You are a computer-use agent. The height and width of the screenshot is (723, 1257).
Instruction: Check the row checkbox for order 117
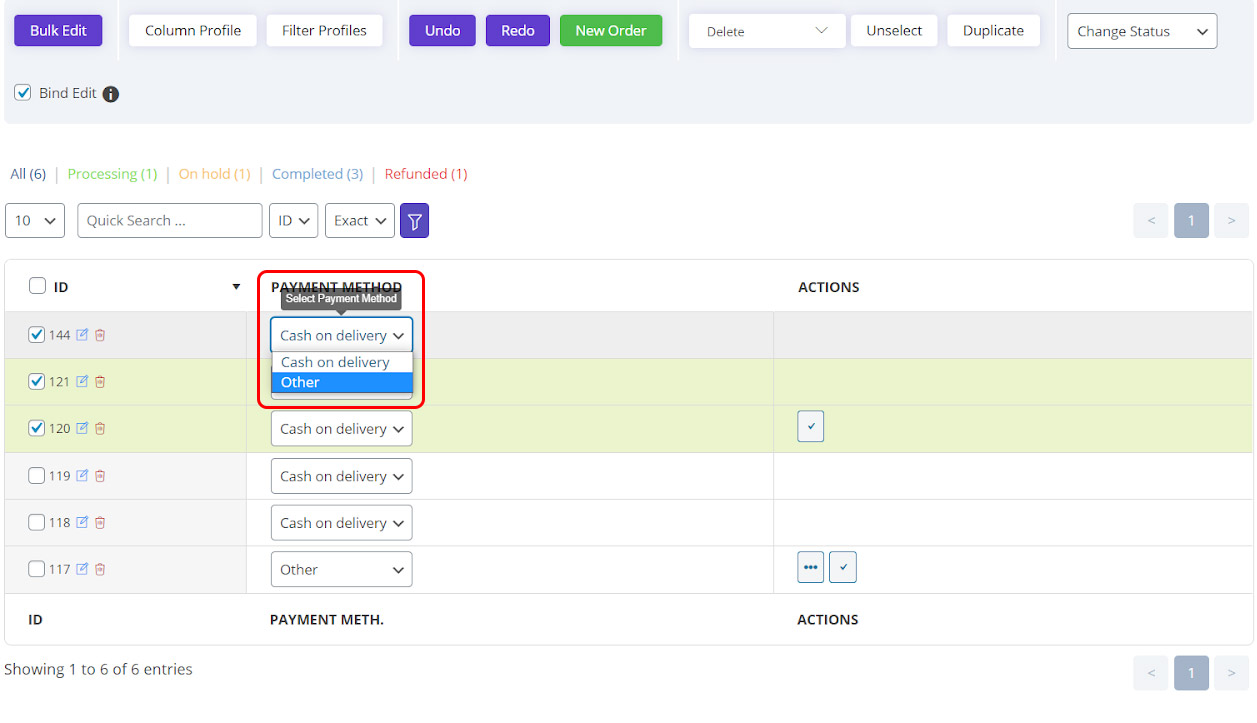click(x=35, y=568)
